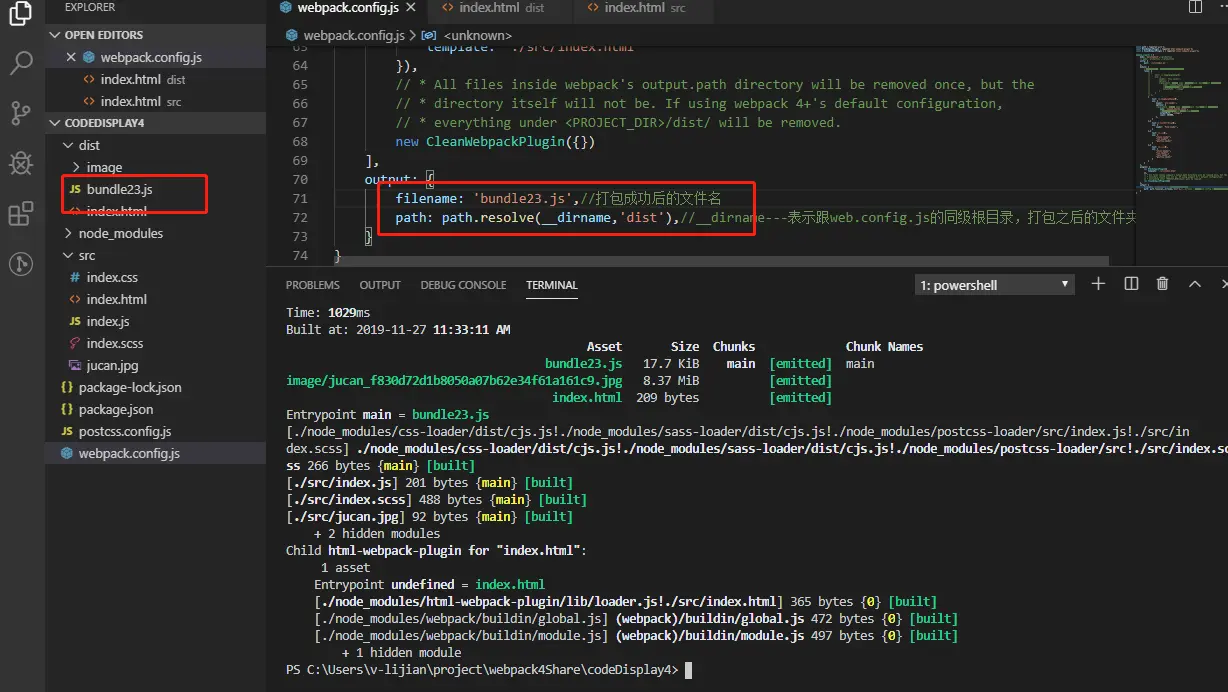Open the editor More Actions ellipsis

pos(1222,7)
